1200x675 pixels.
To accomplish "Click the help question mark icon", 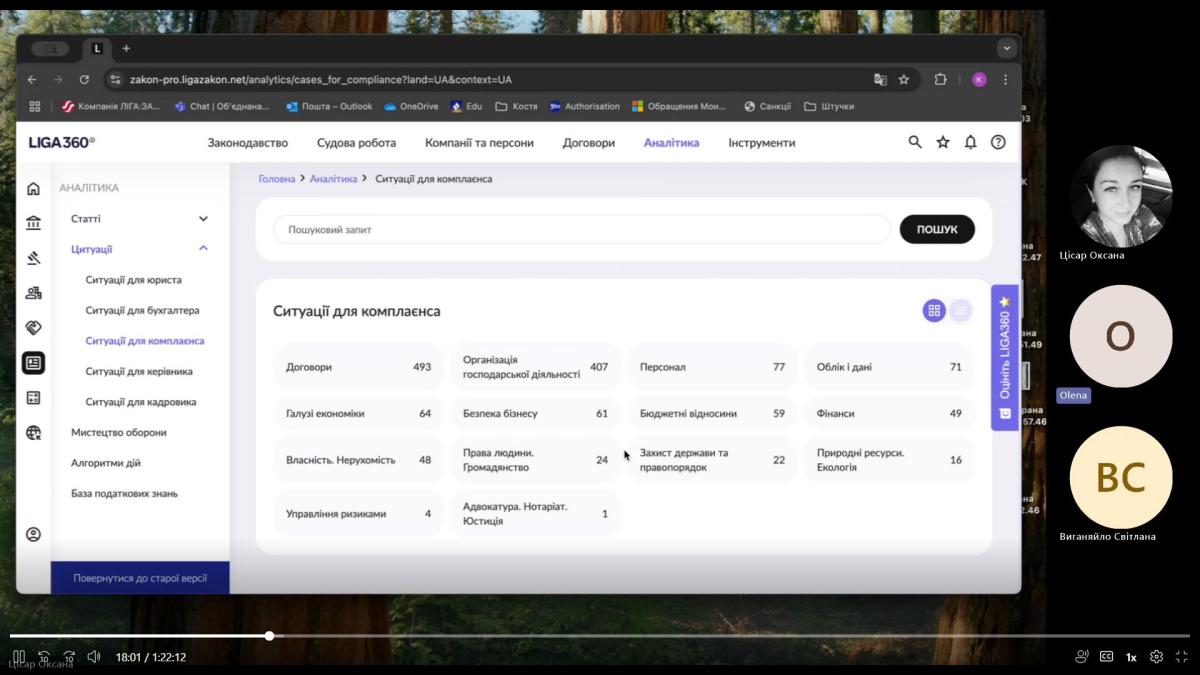I will tap(998, 143).
